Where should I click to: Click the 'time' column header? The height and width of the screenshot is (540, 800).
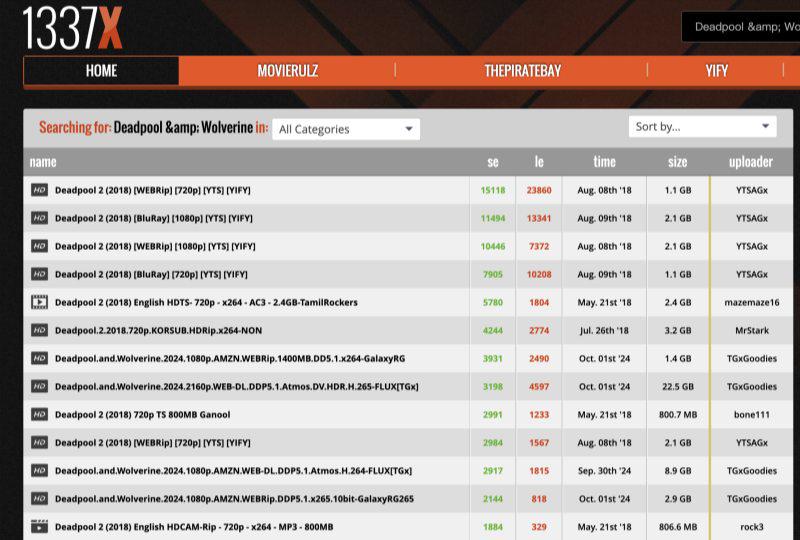(x=604, y=162)
